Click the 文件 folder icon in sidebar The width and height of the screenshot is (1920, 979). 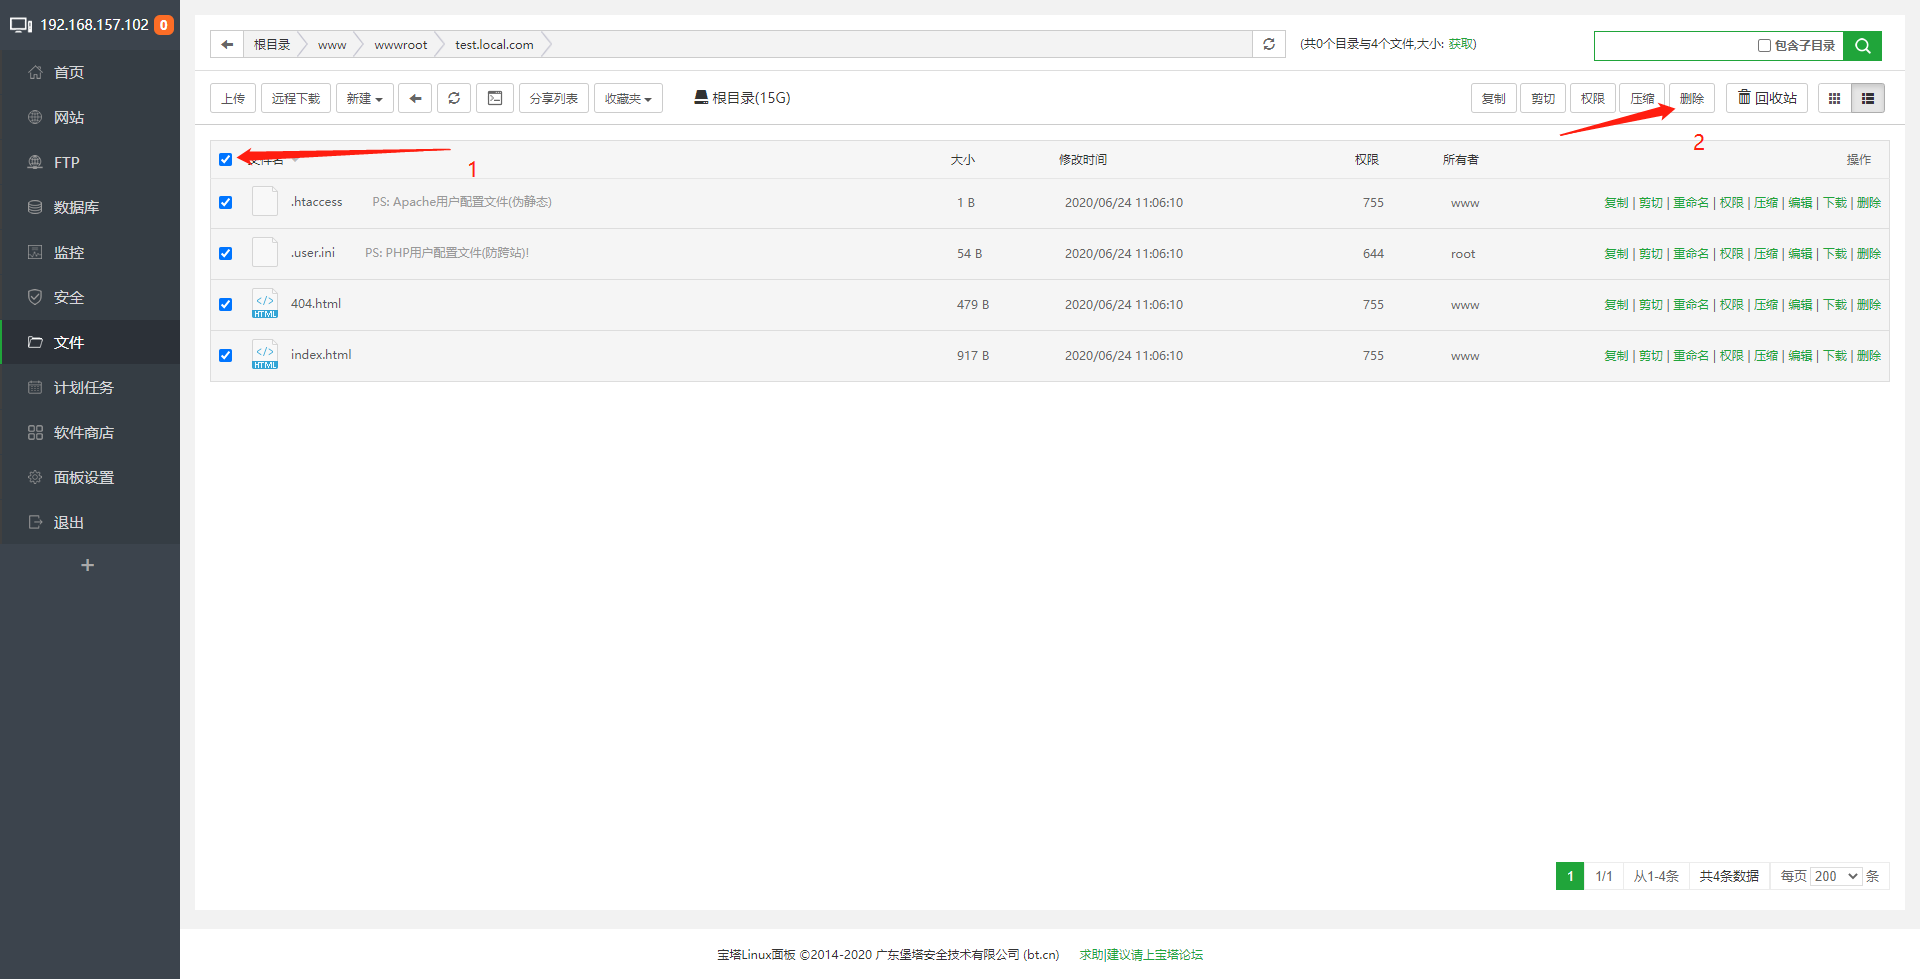pyautogui.click(x=35, y=342)
